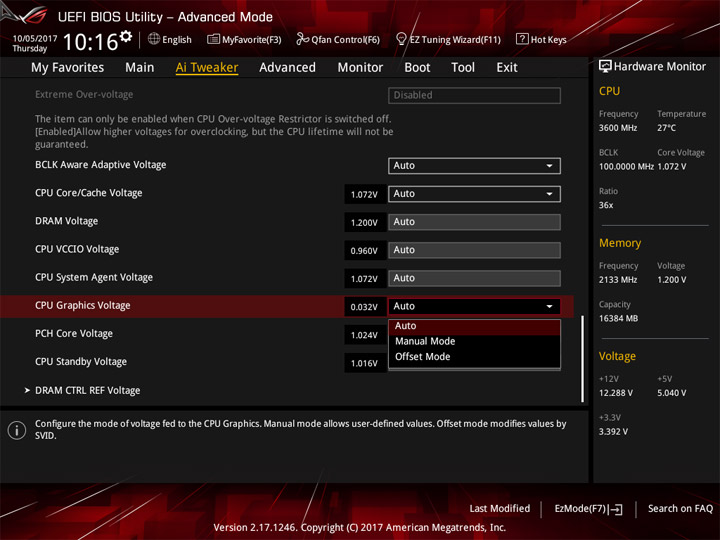Open Qfan Control(F6)
The image size is (720, 540).
pyautogui.click(x=338, y=39)
